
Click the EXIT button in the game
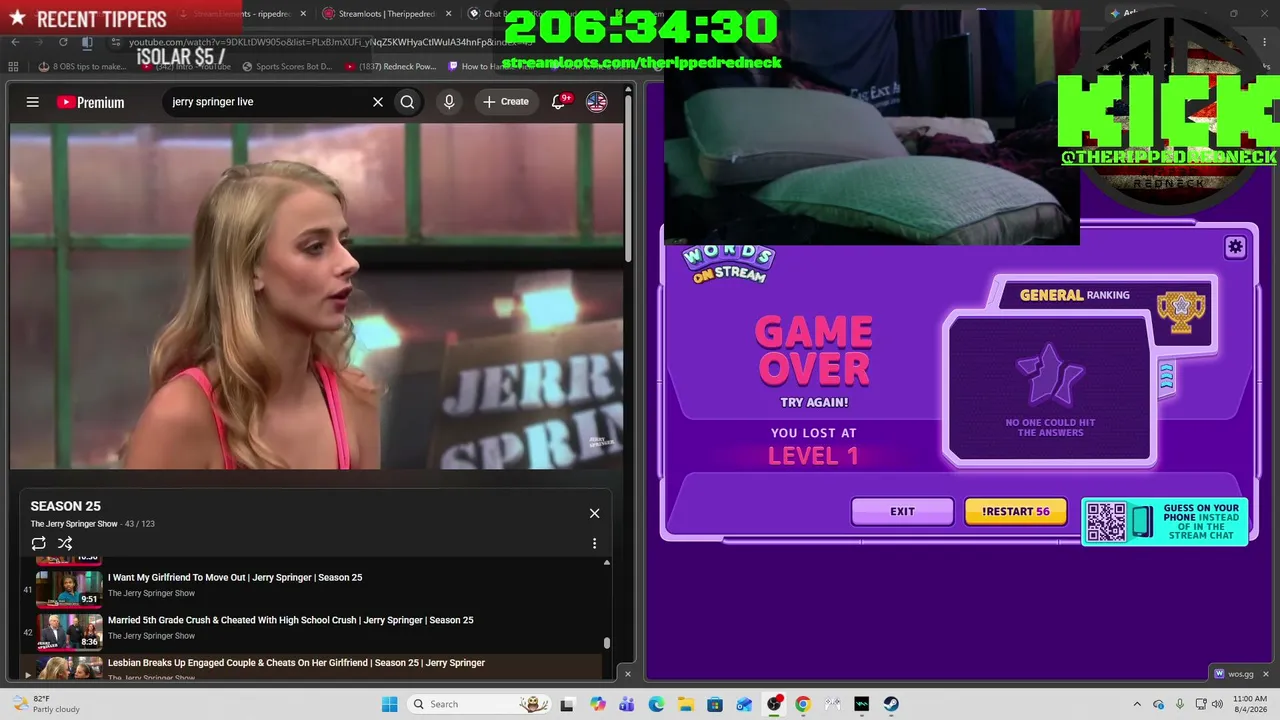(x=902, y=511)
